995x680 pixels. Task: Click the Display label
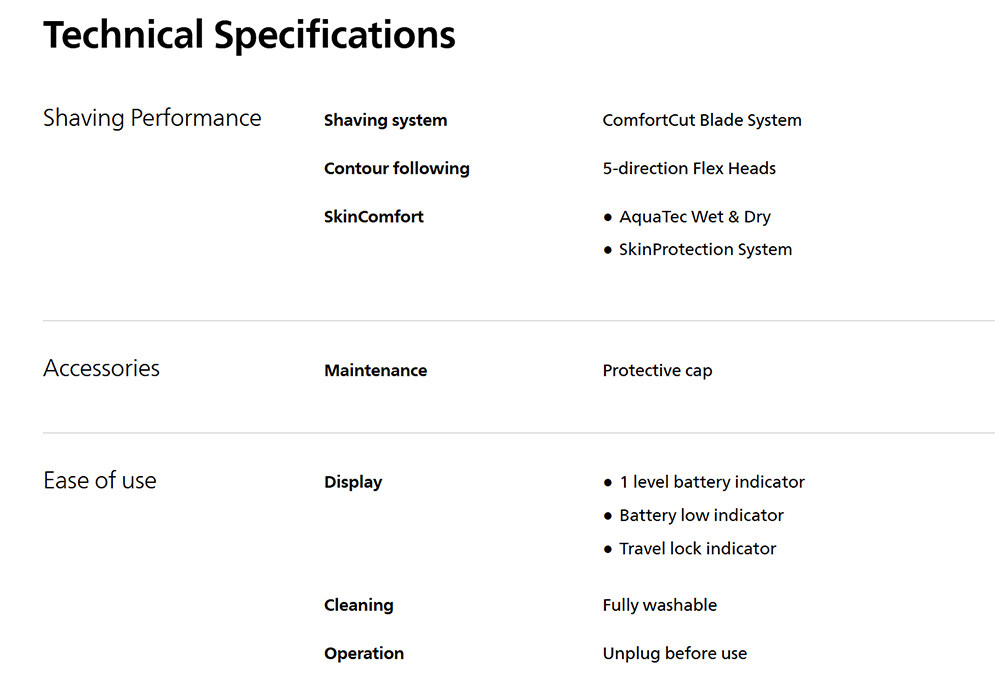(353, 482)
